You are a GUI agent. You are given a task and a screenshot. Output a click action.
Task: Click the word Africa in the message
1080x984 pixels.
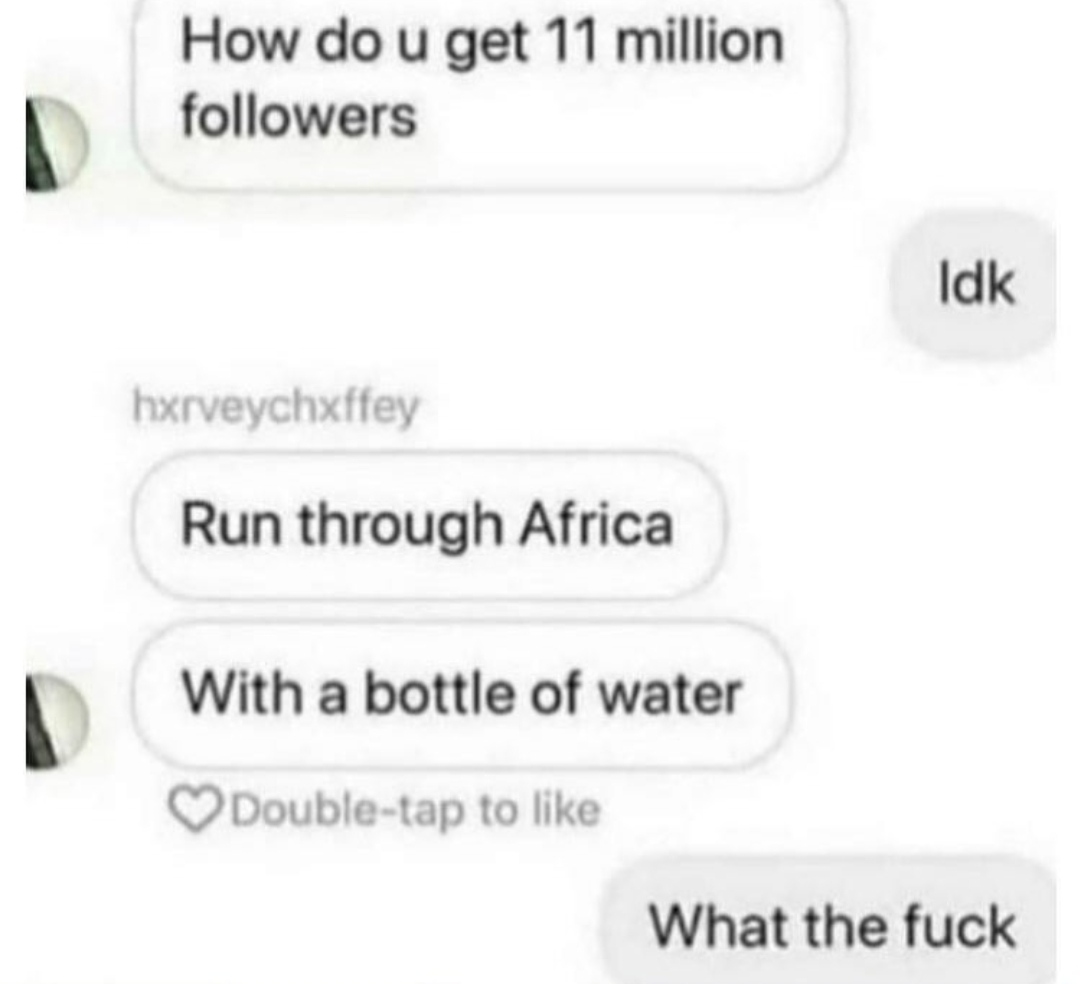[596, 523]
